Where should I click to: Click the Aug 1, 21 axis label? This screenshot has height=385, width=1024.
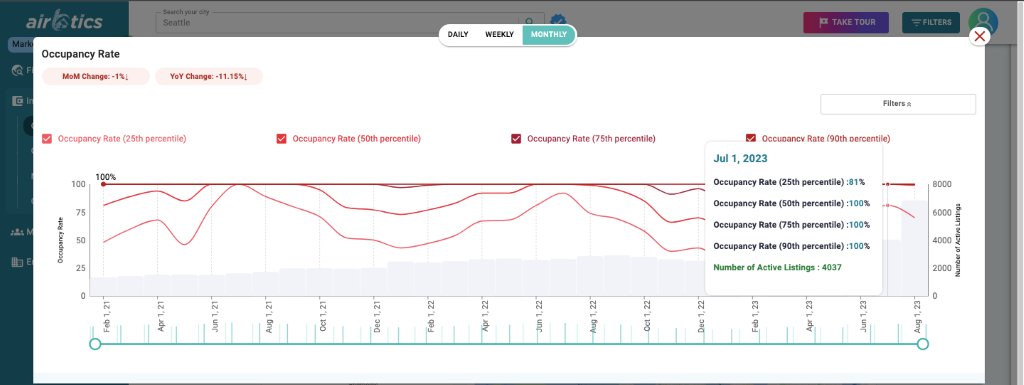point(269,315)
